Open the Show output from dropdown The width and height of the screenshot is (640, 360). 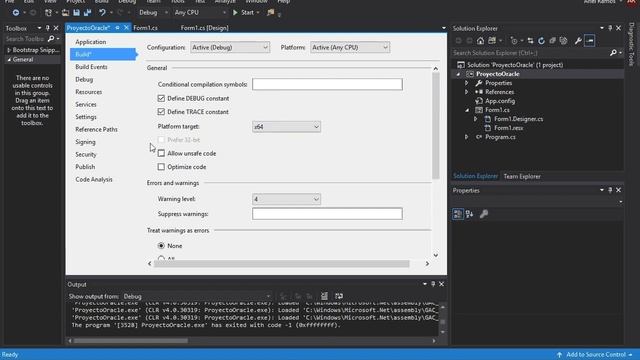(x=197, y=296)
